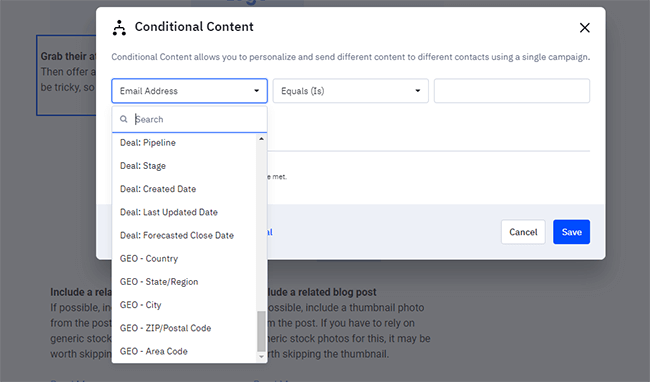The width and height of the screenshot is (650, 382).
Task: Select Deal: Stage option
Action: coord(184,166)
